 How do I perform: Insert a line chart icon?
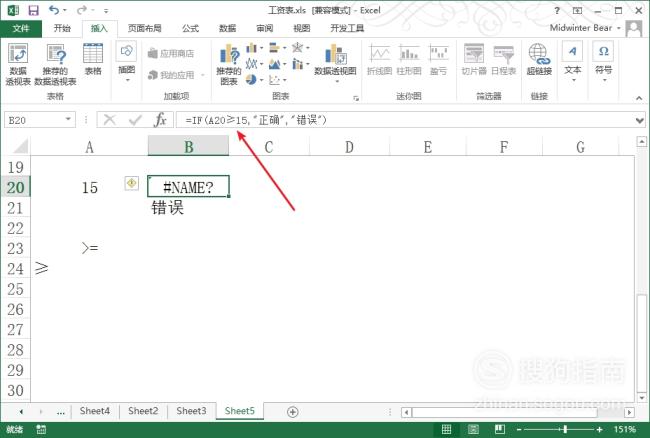252,64
